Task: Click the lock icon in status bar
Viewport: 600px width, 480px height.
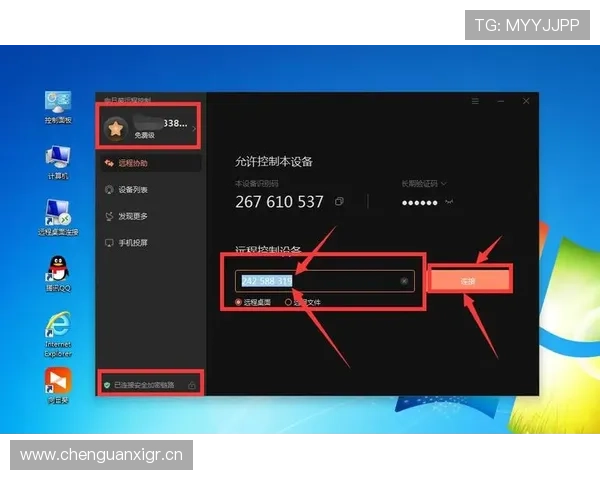Action: 192,385
